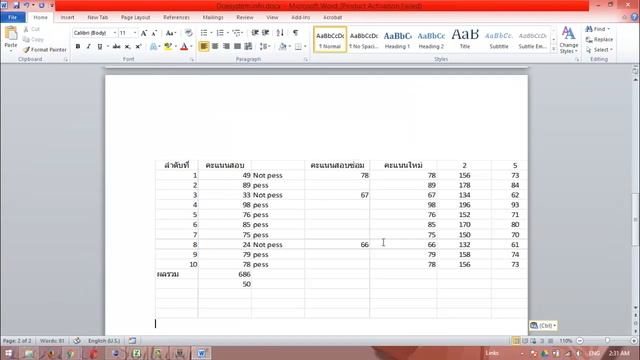The width and height of the screenshot is (640, 360).
Task: Open the Select dropdown in Editing group
Action: tap(599, 50)
